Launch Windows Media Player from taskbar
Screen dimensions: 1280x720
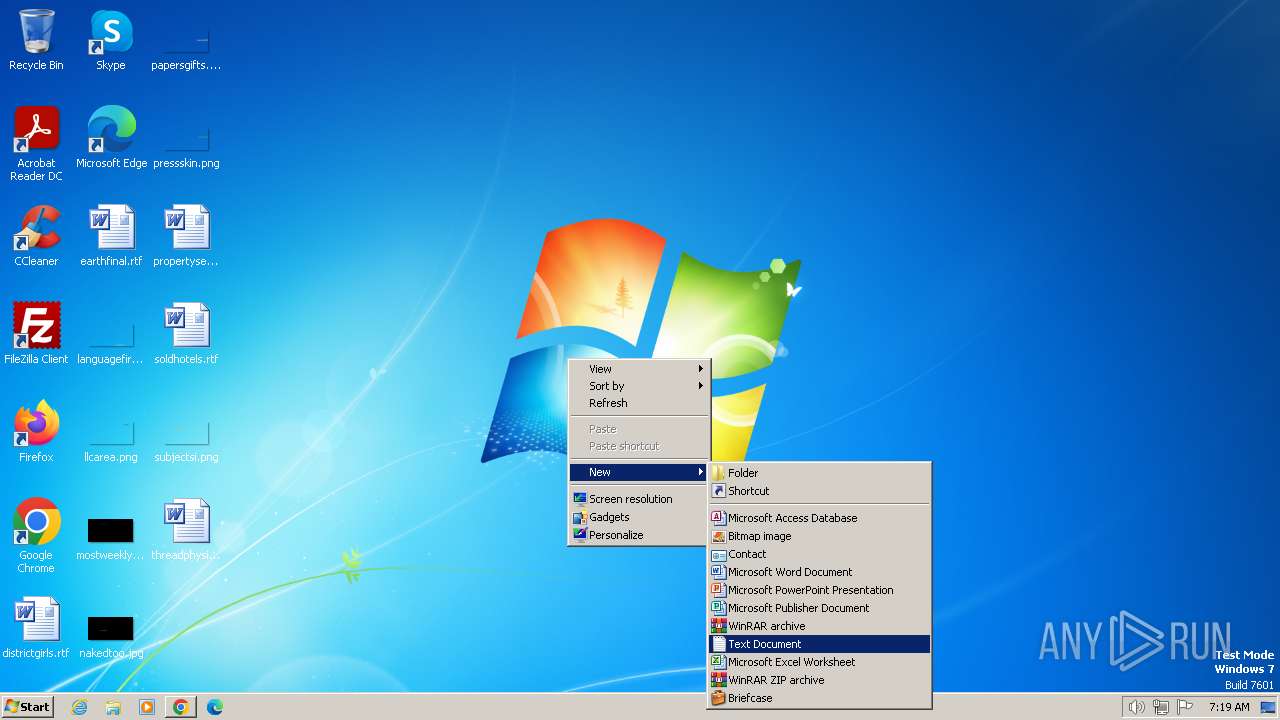click(x=147, y=707)
